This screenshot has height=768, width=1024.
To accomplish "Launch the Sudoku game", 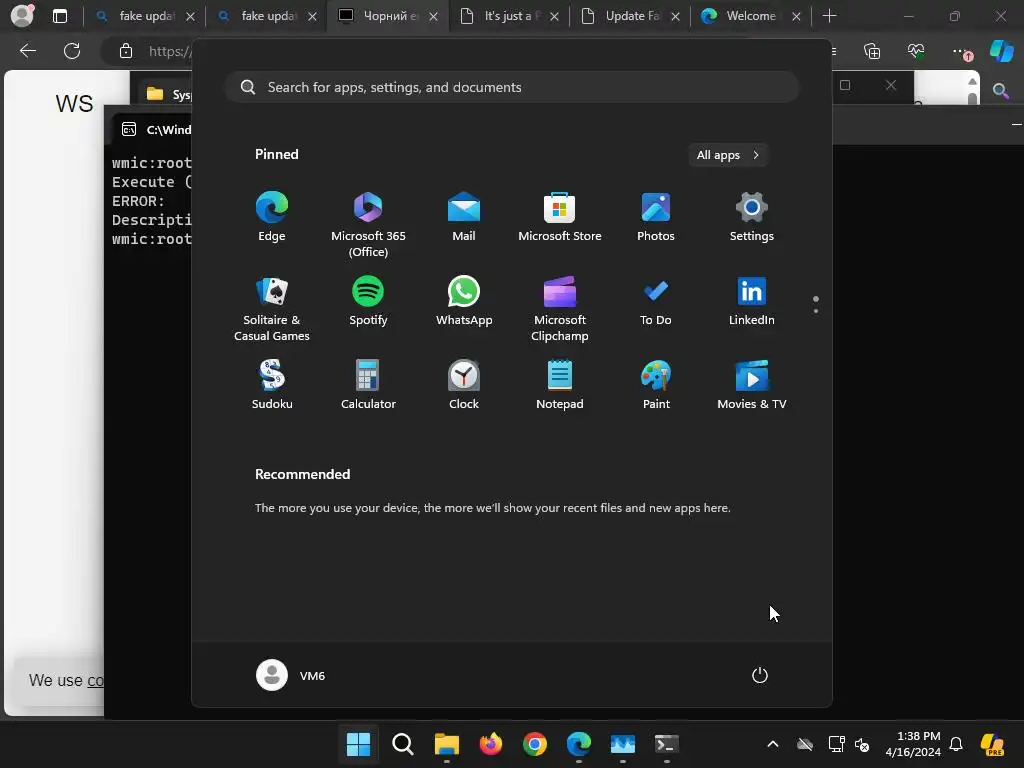I will click(x=272, y=385).
